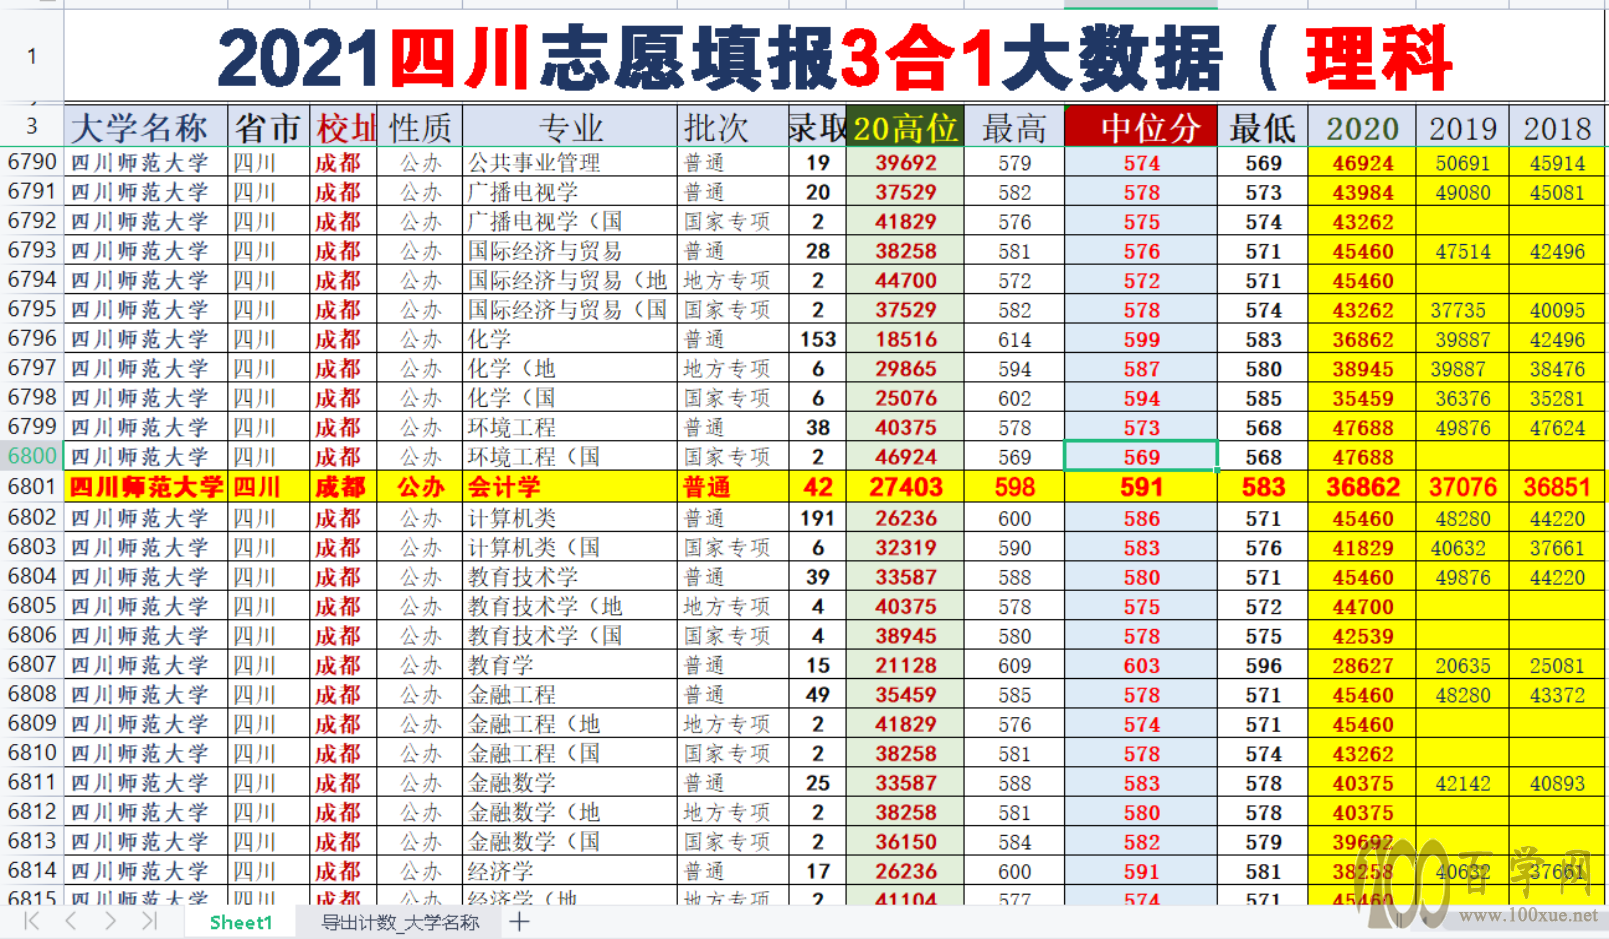Viewport: 1609px width, 939px height.
Task: Switch to the Sheet1 tab
Action: click(240, 922)
